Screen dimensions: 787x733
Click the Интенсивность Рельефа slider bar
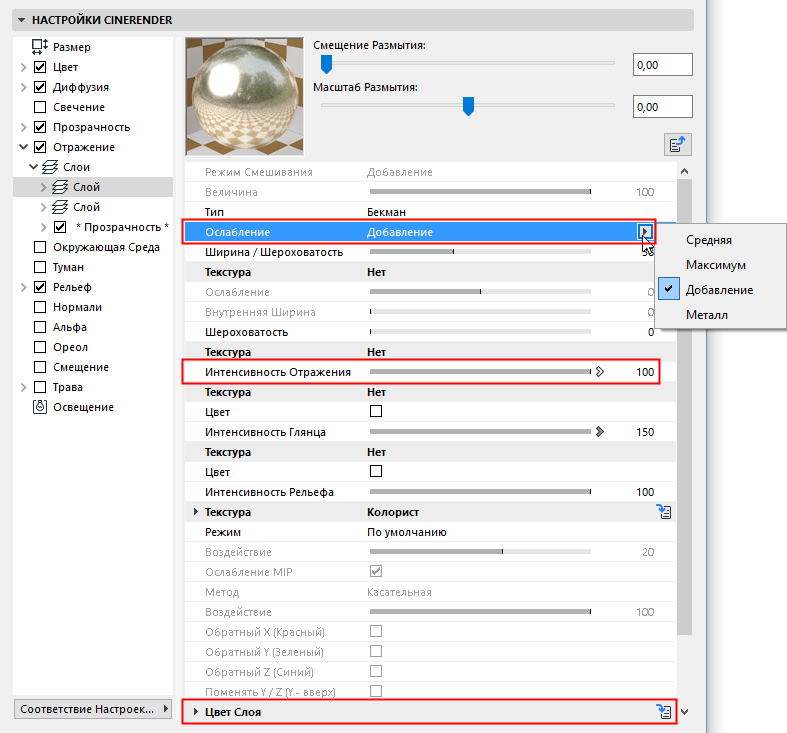[x=480, y=492]
